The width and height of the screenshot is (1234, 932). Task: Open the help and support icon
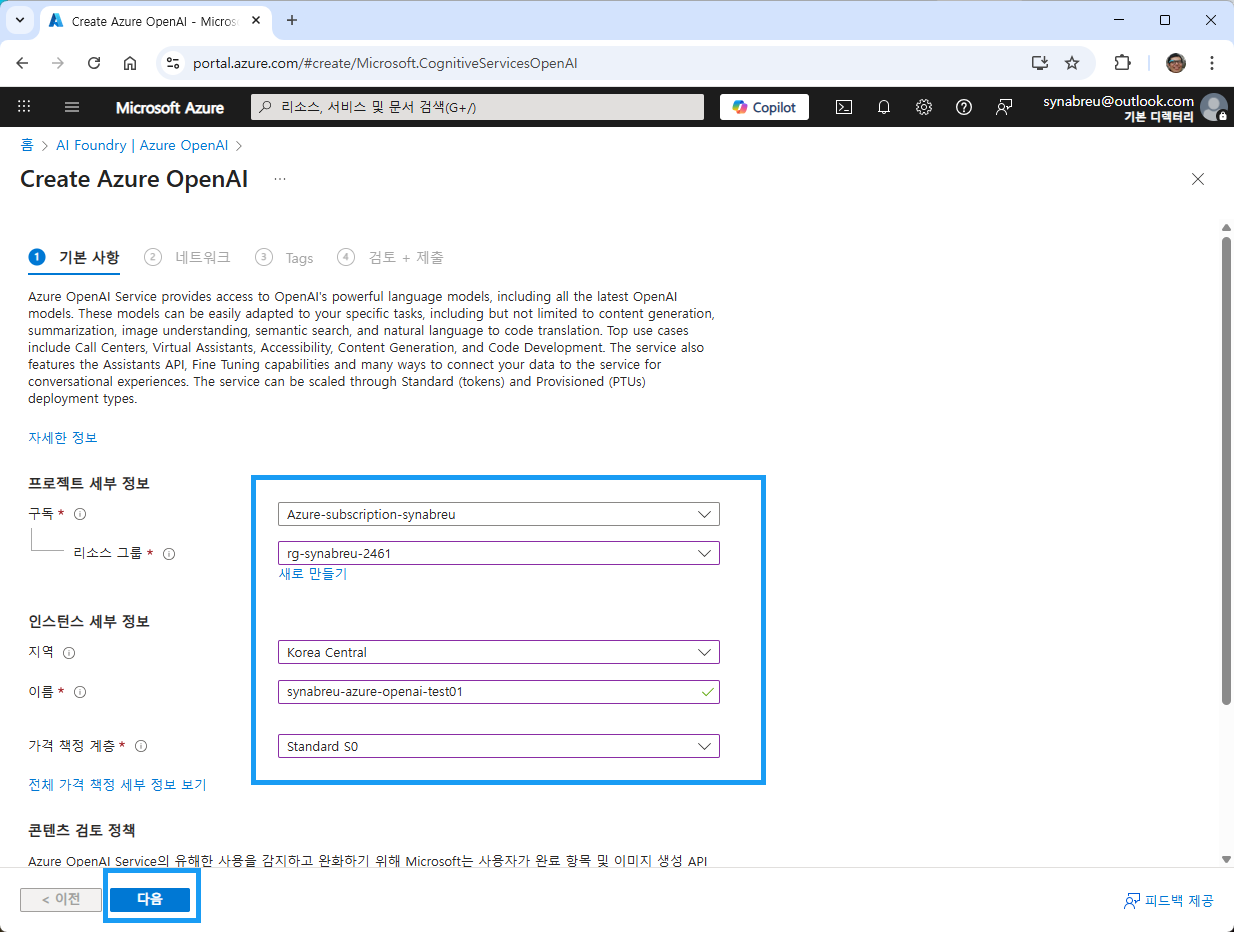click(964, 107)
